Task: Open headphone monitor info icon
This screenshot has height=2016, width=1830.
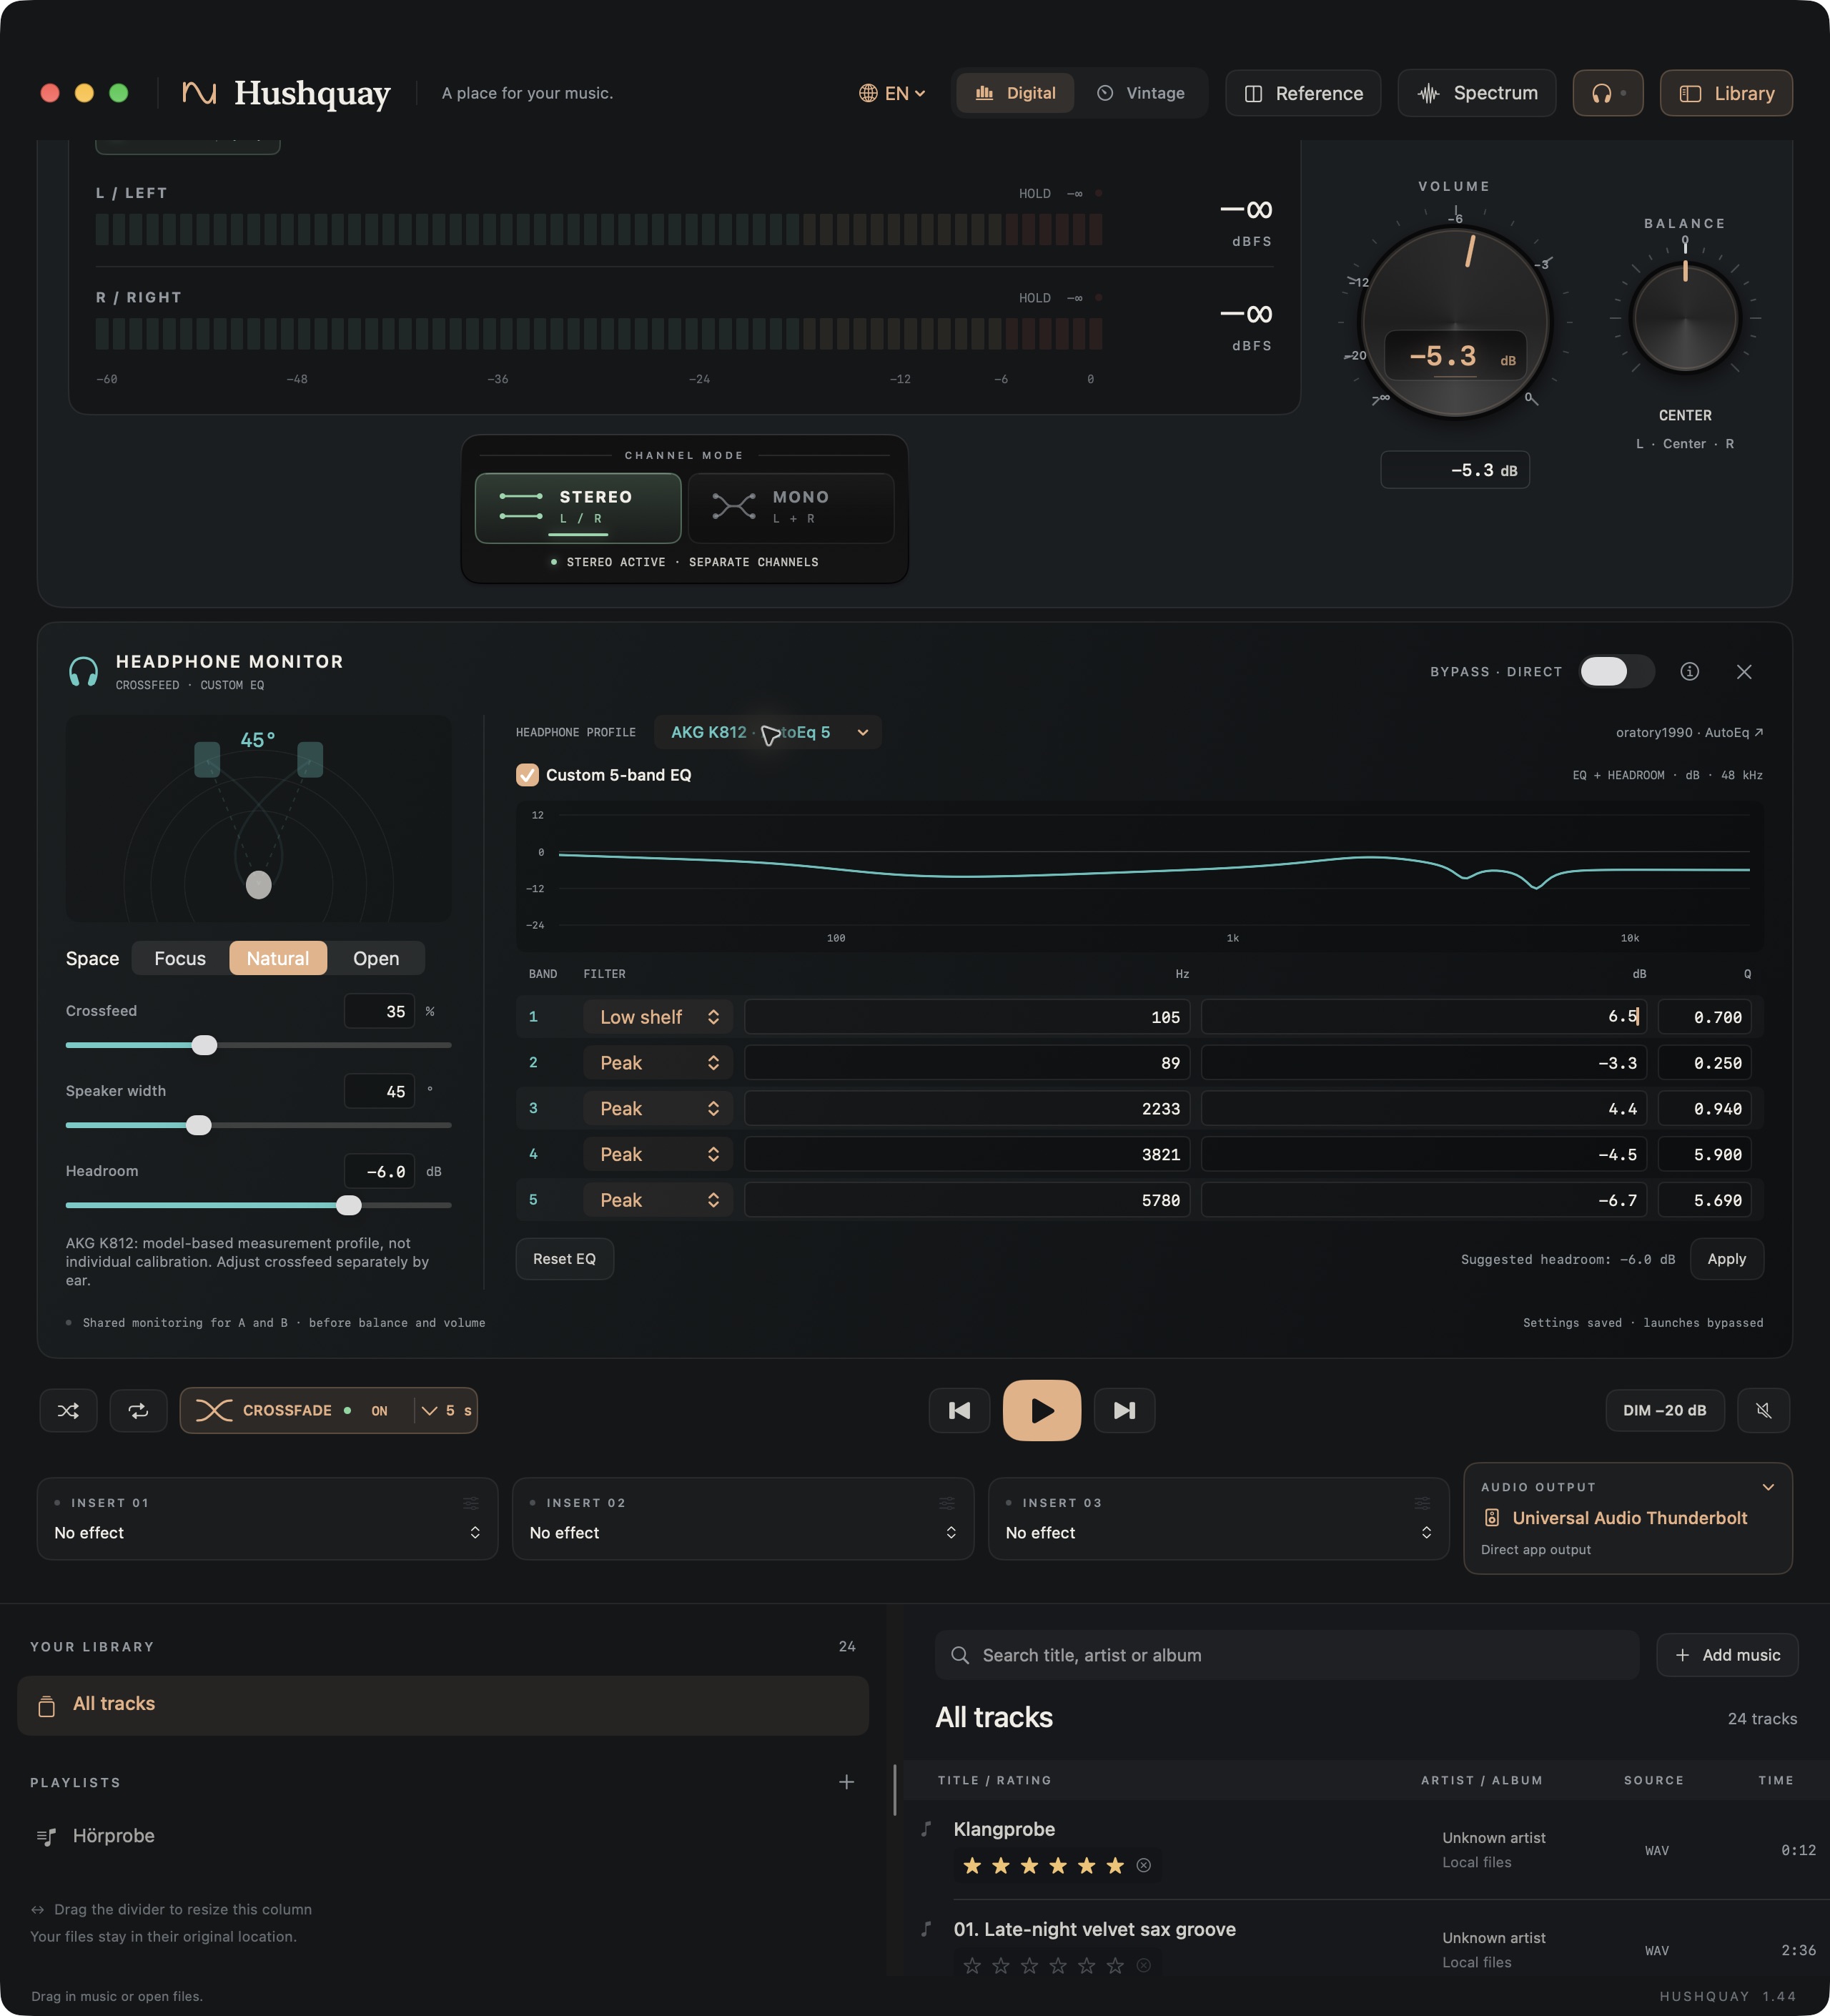Action: pos(1689,671)
